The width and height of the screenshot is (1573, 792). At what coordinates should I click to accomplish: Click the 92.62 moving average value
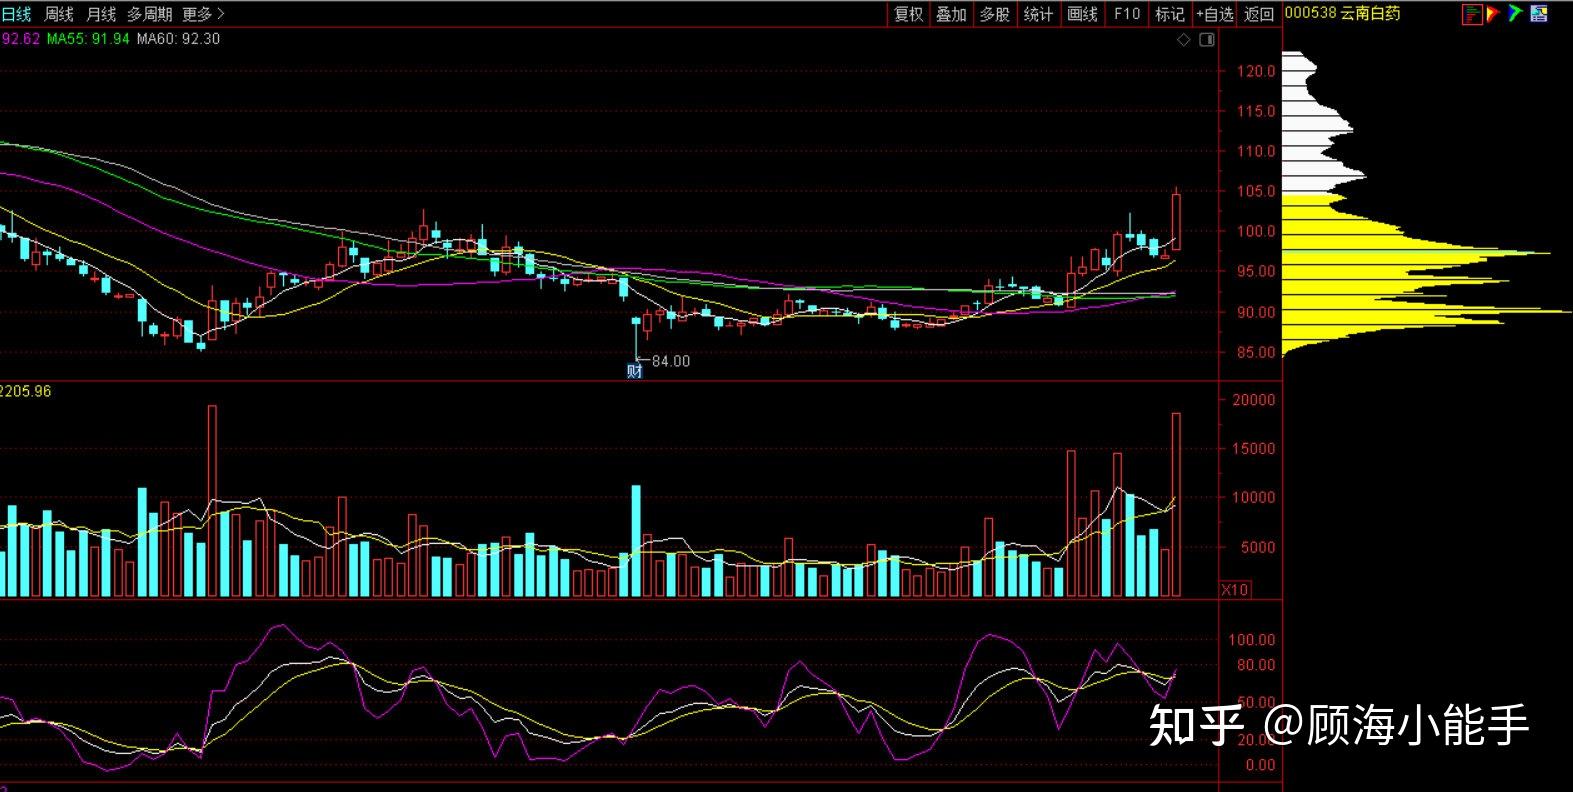pos(20,39)
